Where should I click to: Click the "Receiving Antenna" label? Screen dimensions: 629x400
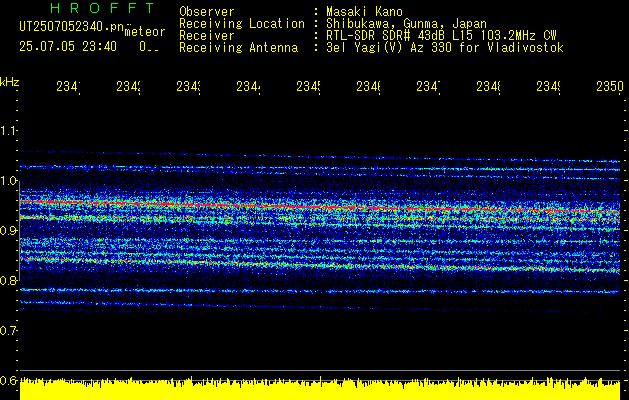(239, 48)
